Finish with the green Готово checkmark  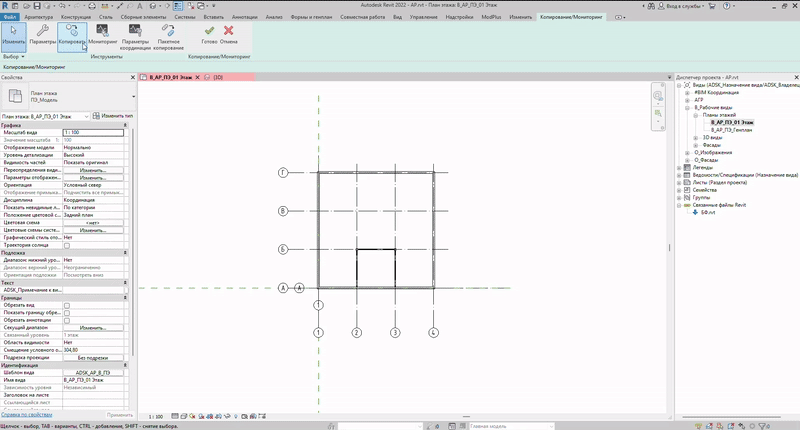pyautogui.click(x=209, y=35)
